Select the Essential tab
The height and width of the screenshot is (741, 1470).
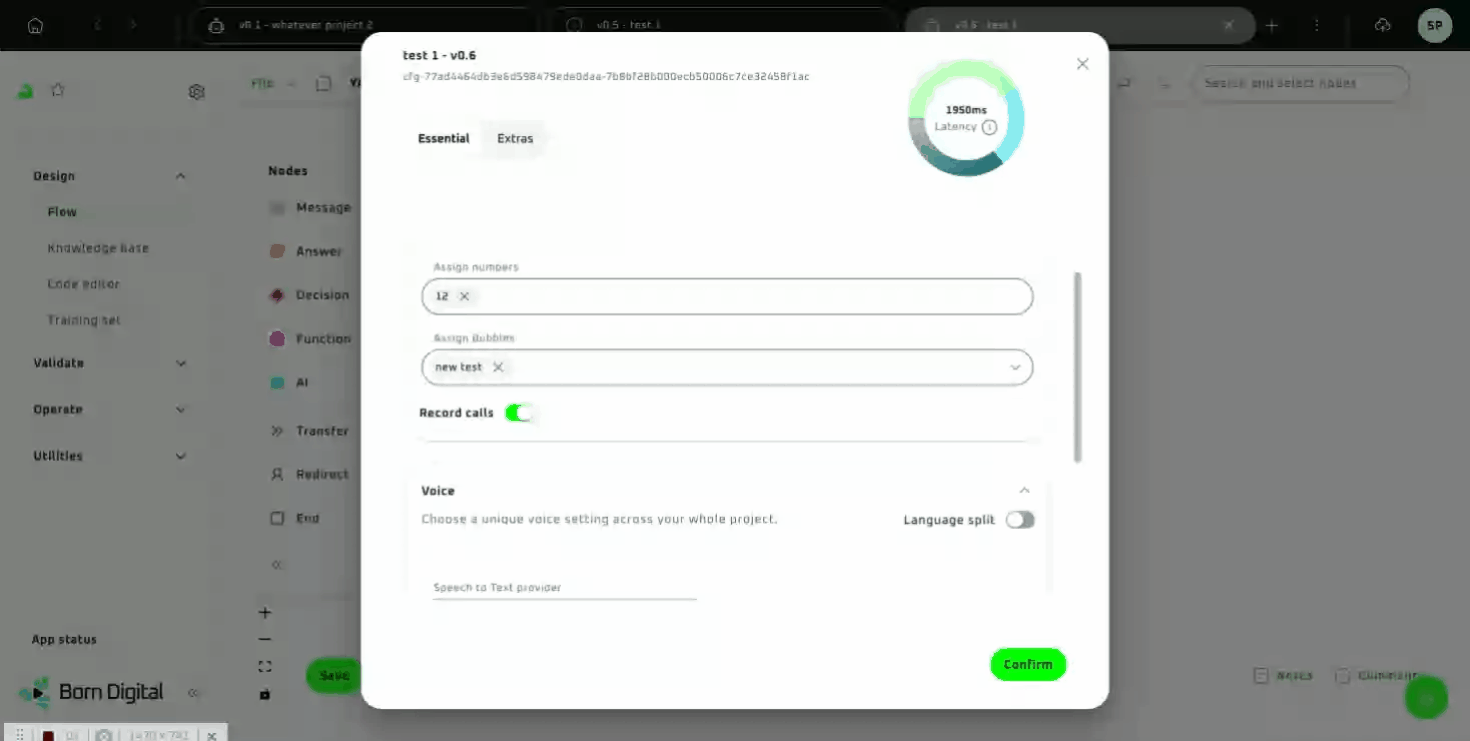(443, 139)
